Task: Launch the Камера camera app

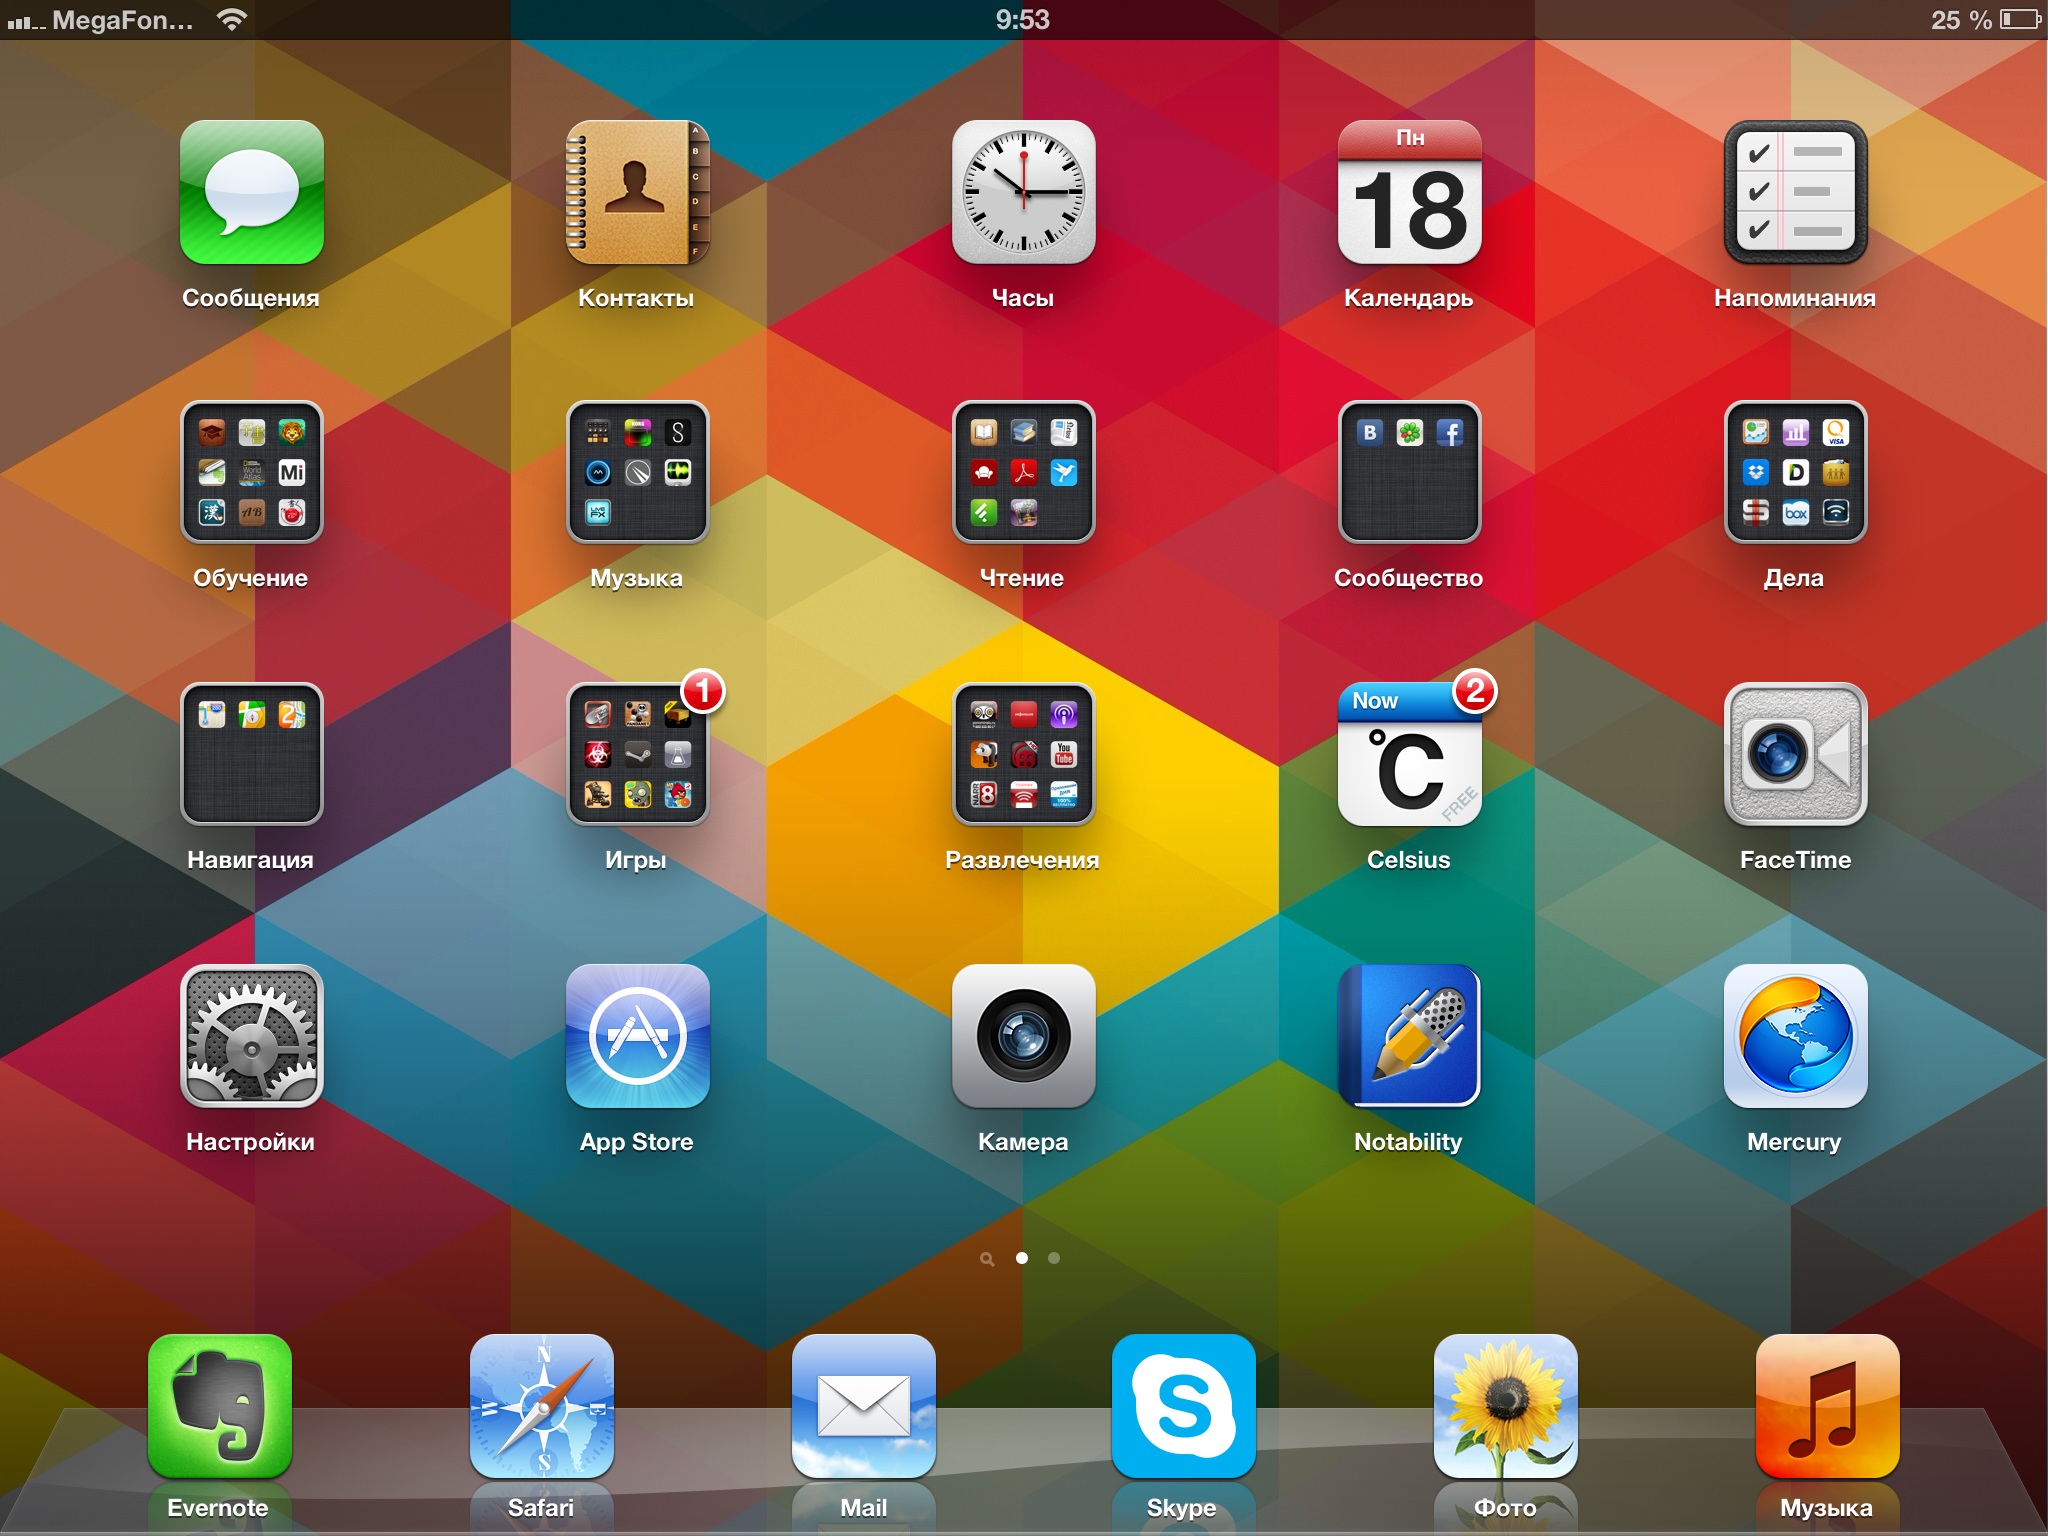Action: 1024,1036
